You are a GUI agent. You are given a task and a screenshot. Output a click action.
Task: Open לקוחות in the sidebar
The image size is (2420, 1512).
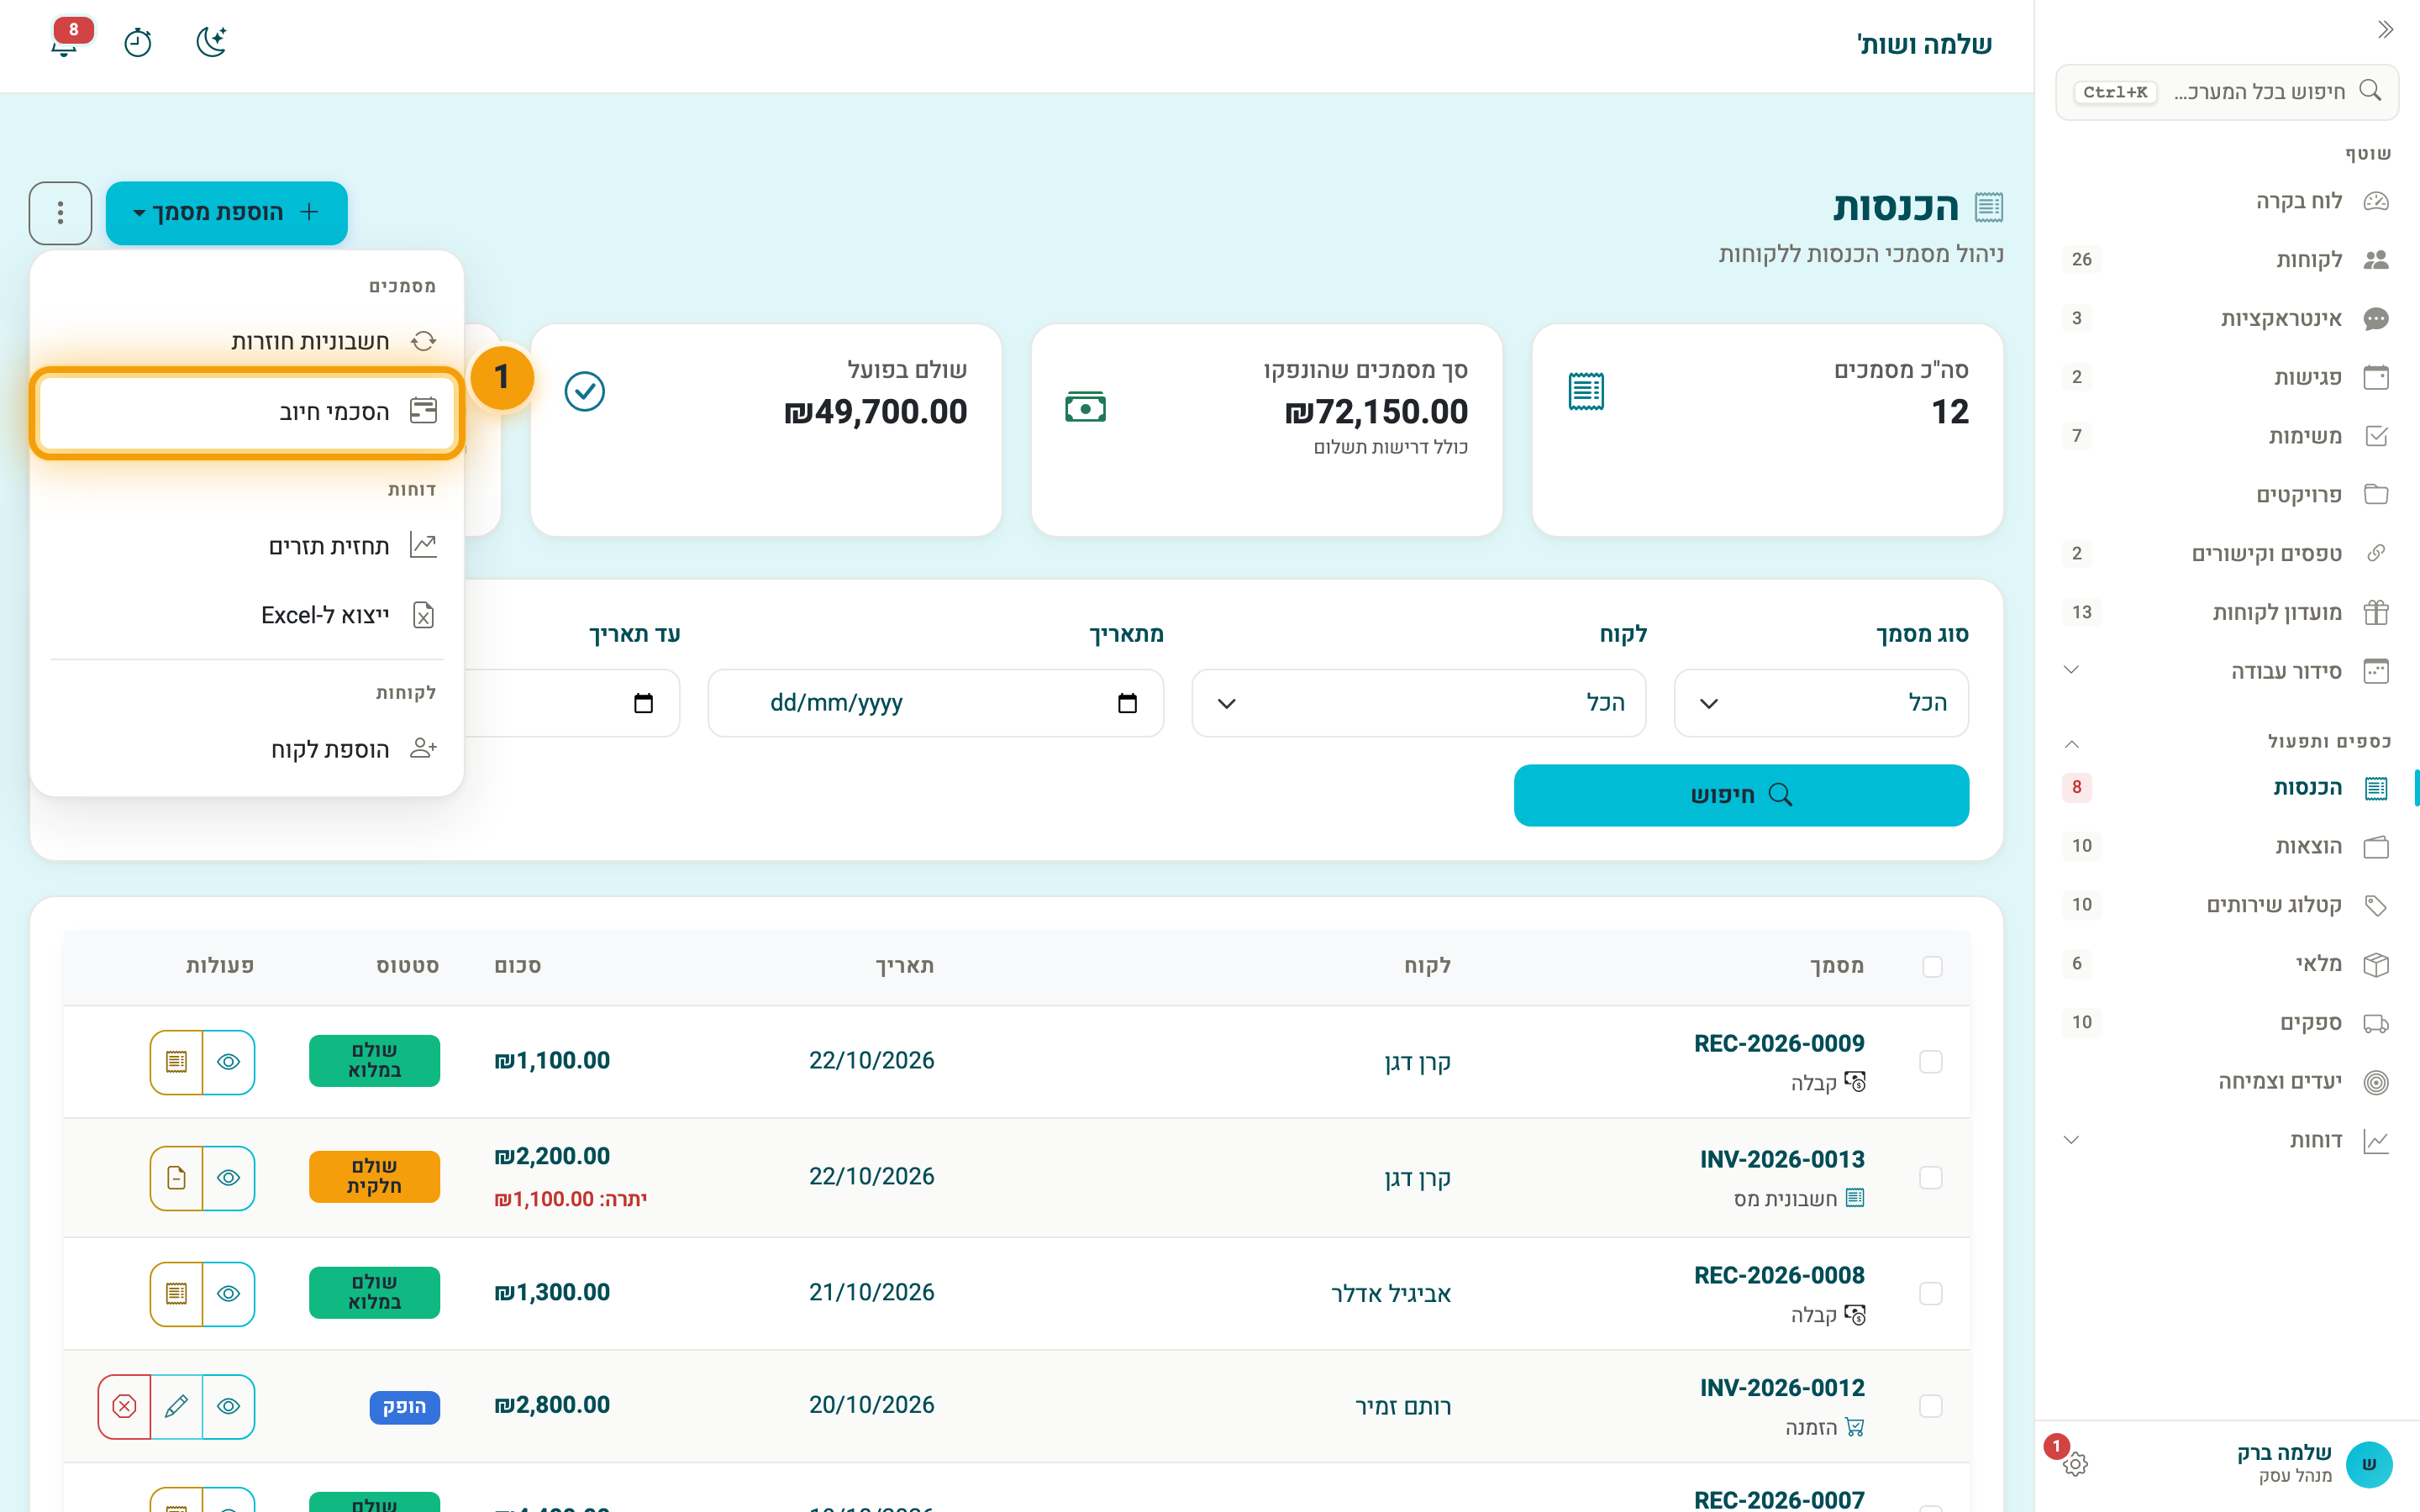pyautogui.click(x=2228, y=260)
